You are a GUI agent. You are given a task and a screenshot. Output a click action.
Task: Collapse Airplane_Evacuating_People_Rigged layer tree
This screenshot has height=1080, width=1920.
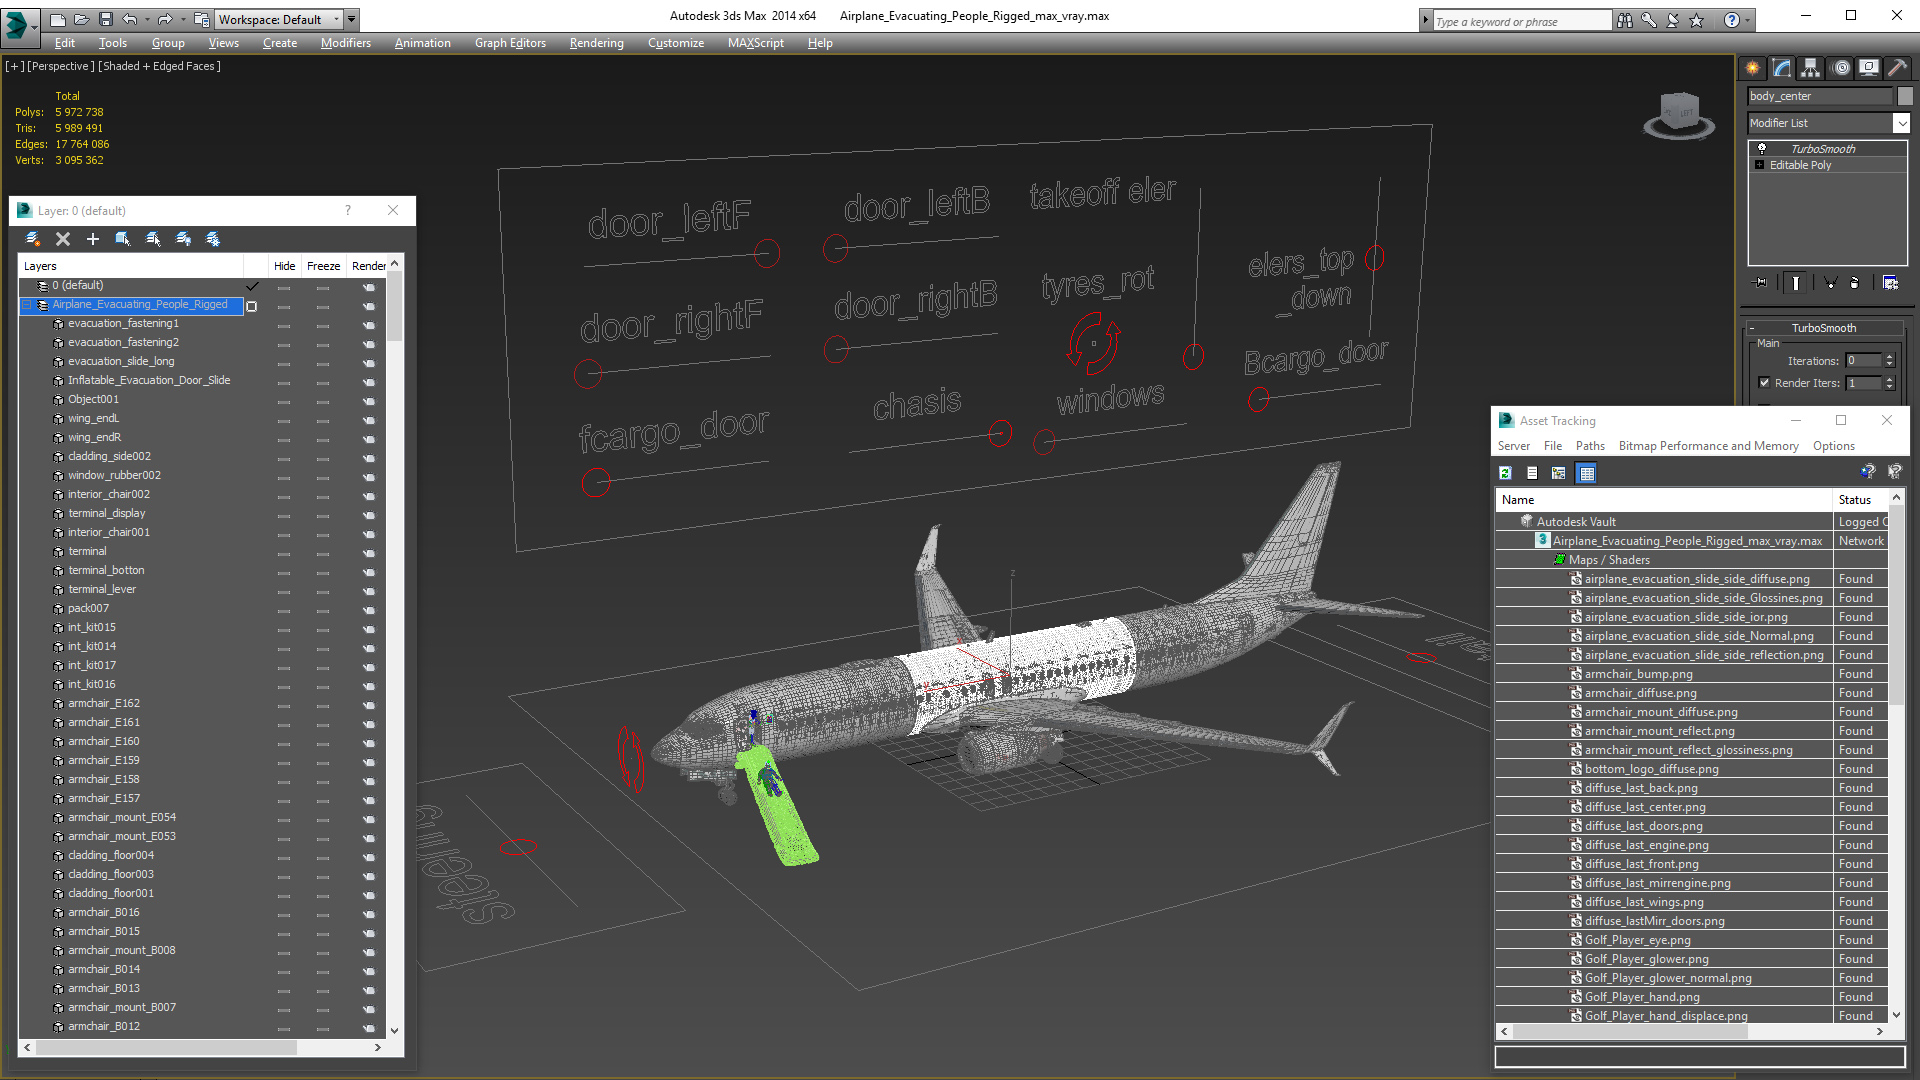tap(28, 305)
